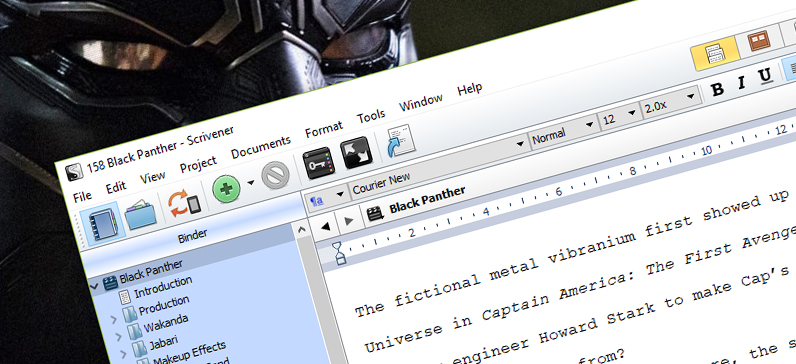Click the Production folder icon in binder
Viewport: 796px width, 364px height.
coord(129,313)
